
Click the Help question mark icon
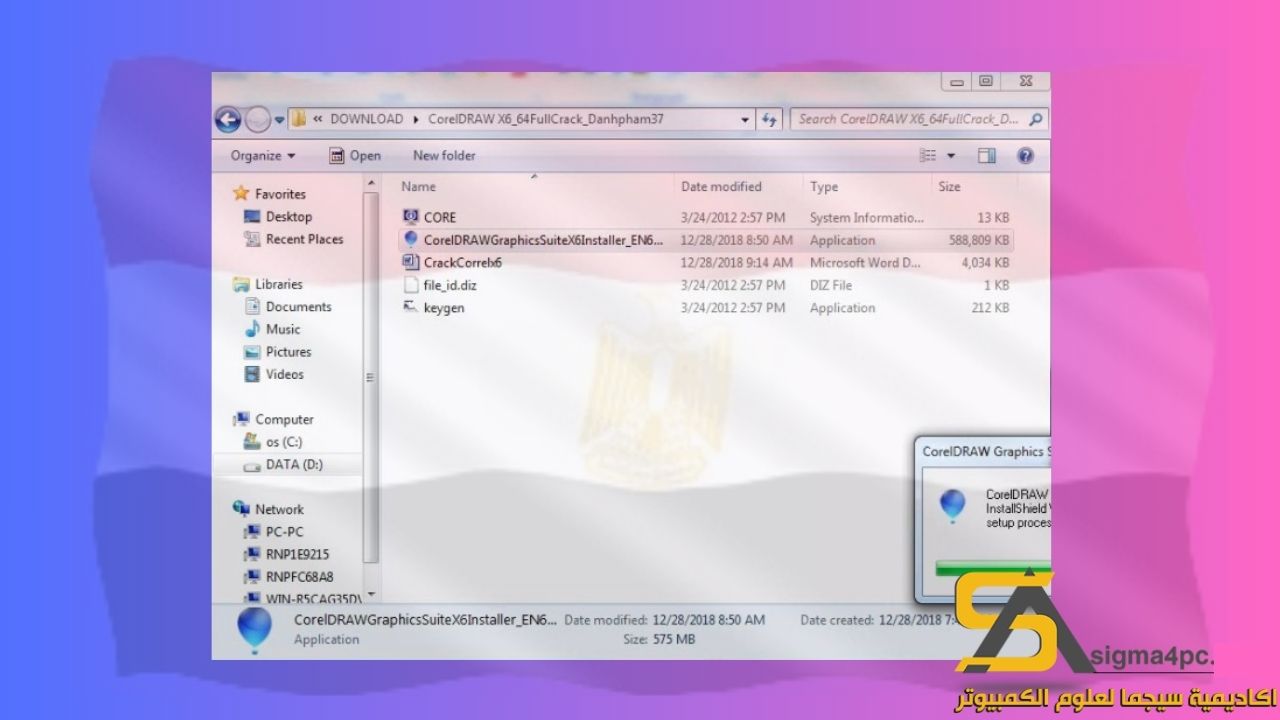click(1025, 156)
